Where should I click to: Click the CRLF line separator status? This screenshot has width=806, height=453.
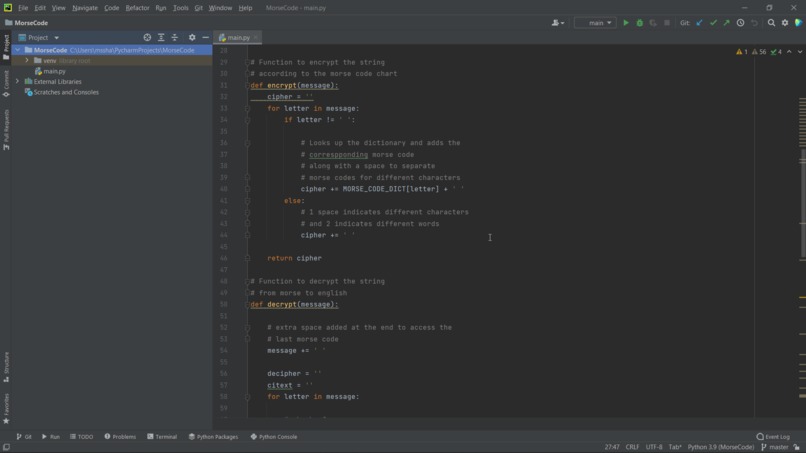[632, 447]
